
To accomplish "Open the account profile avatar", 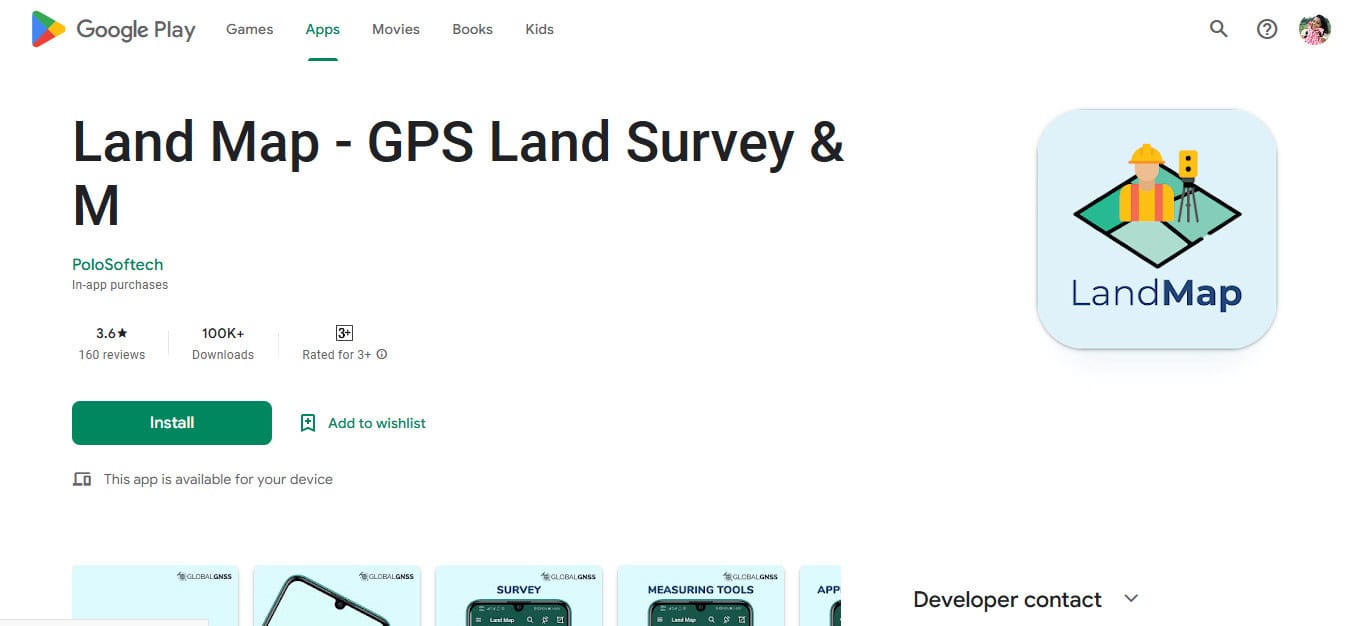I will click(x=1315, y=29).
